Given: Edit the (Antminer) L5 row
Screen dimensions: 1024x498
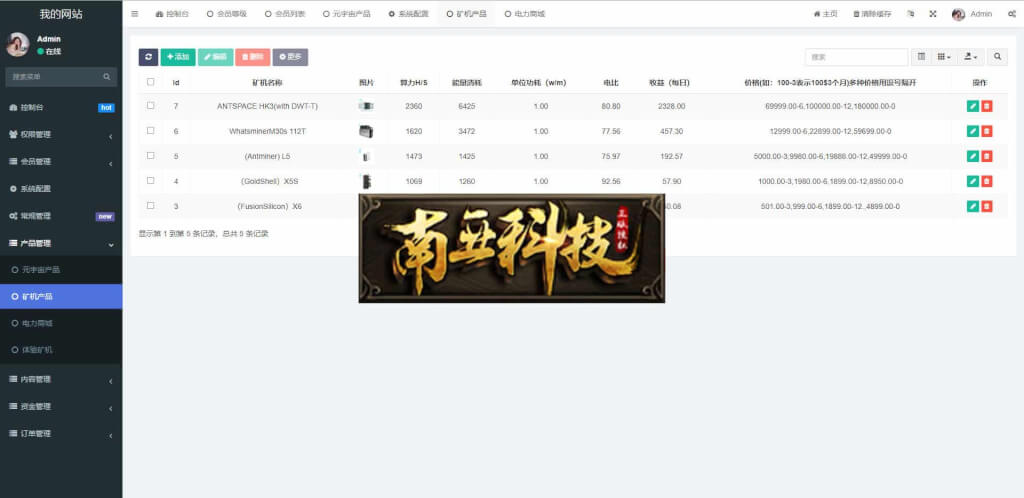Looking at the screenshot, I should pyautogui.click(x=972, y=156).
